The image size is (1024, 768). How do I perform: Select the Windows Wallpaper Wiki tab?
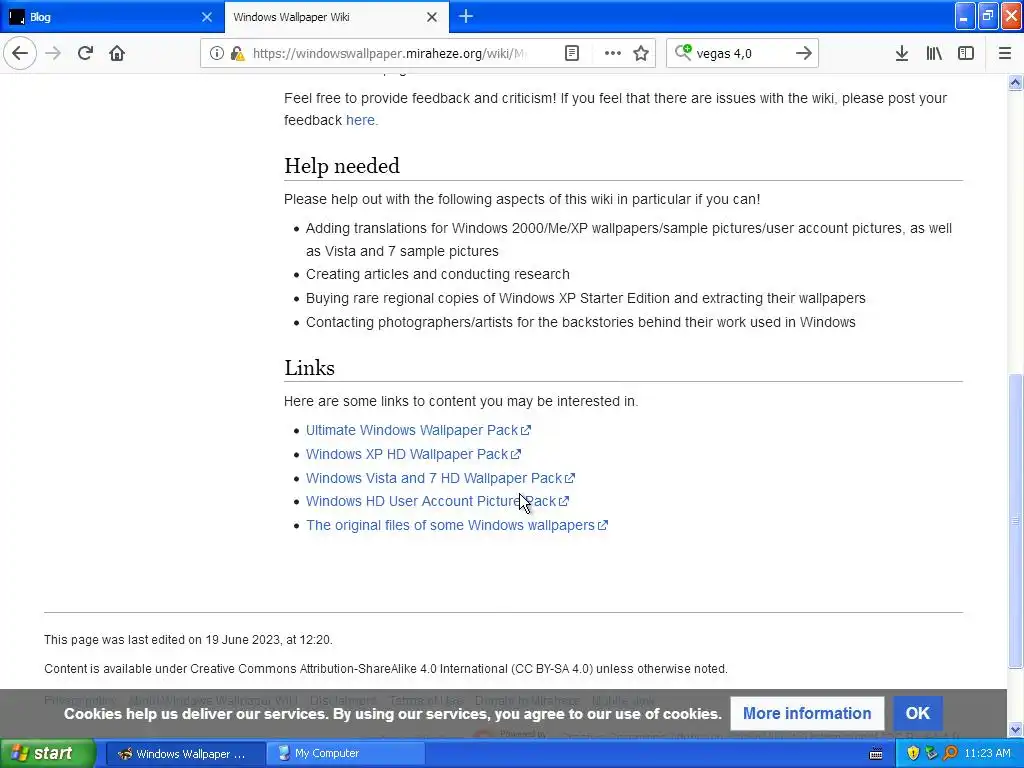coord(336,17)
